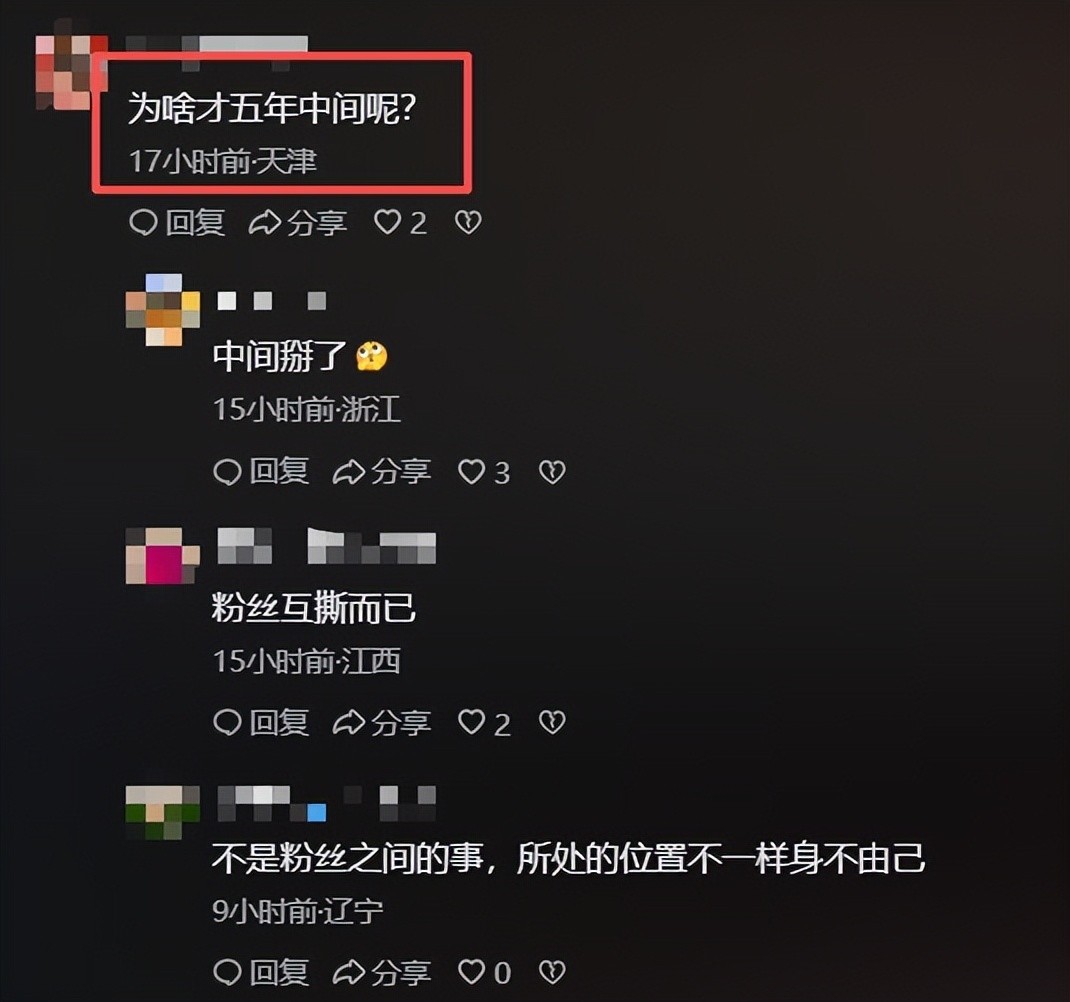Dislike the Tianjin comment with broken heart
Image resolution: width=1070 pixels, height=1002 pixels.
pyautogui.click(x=468, y=223)
